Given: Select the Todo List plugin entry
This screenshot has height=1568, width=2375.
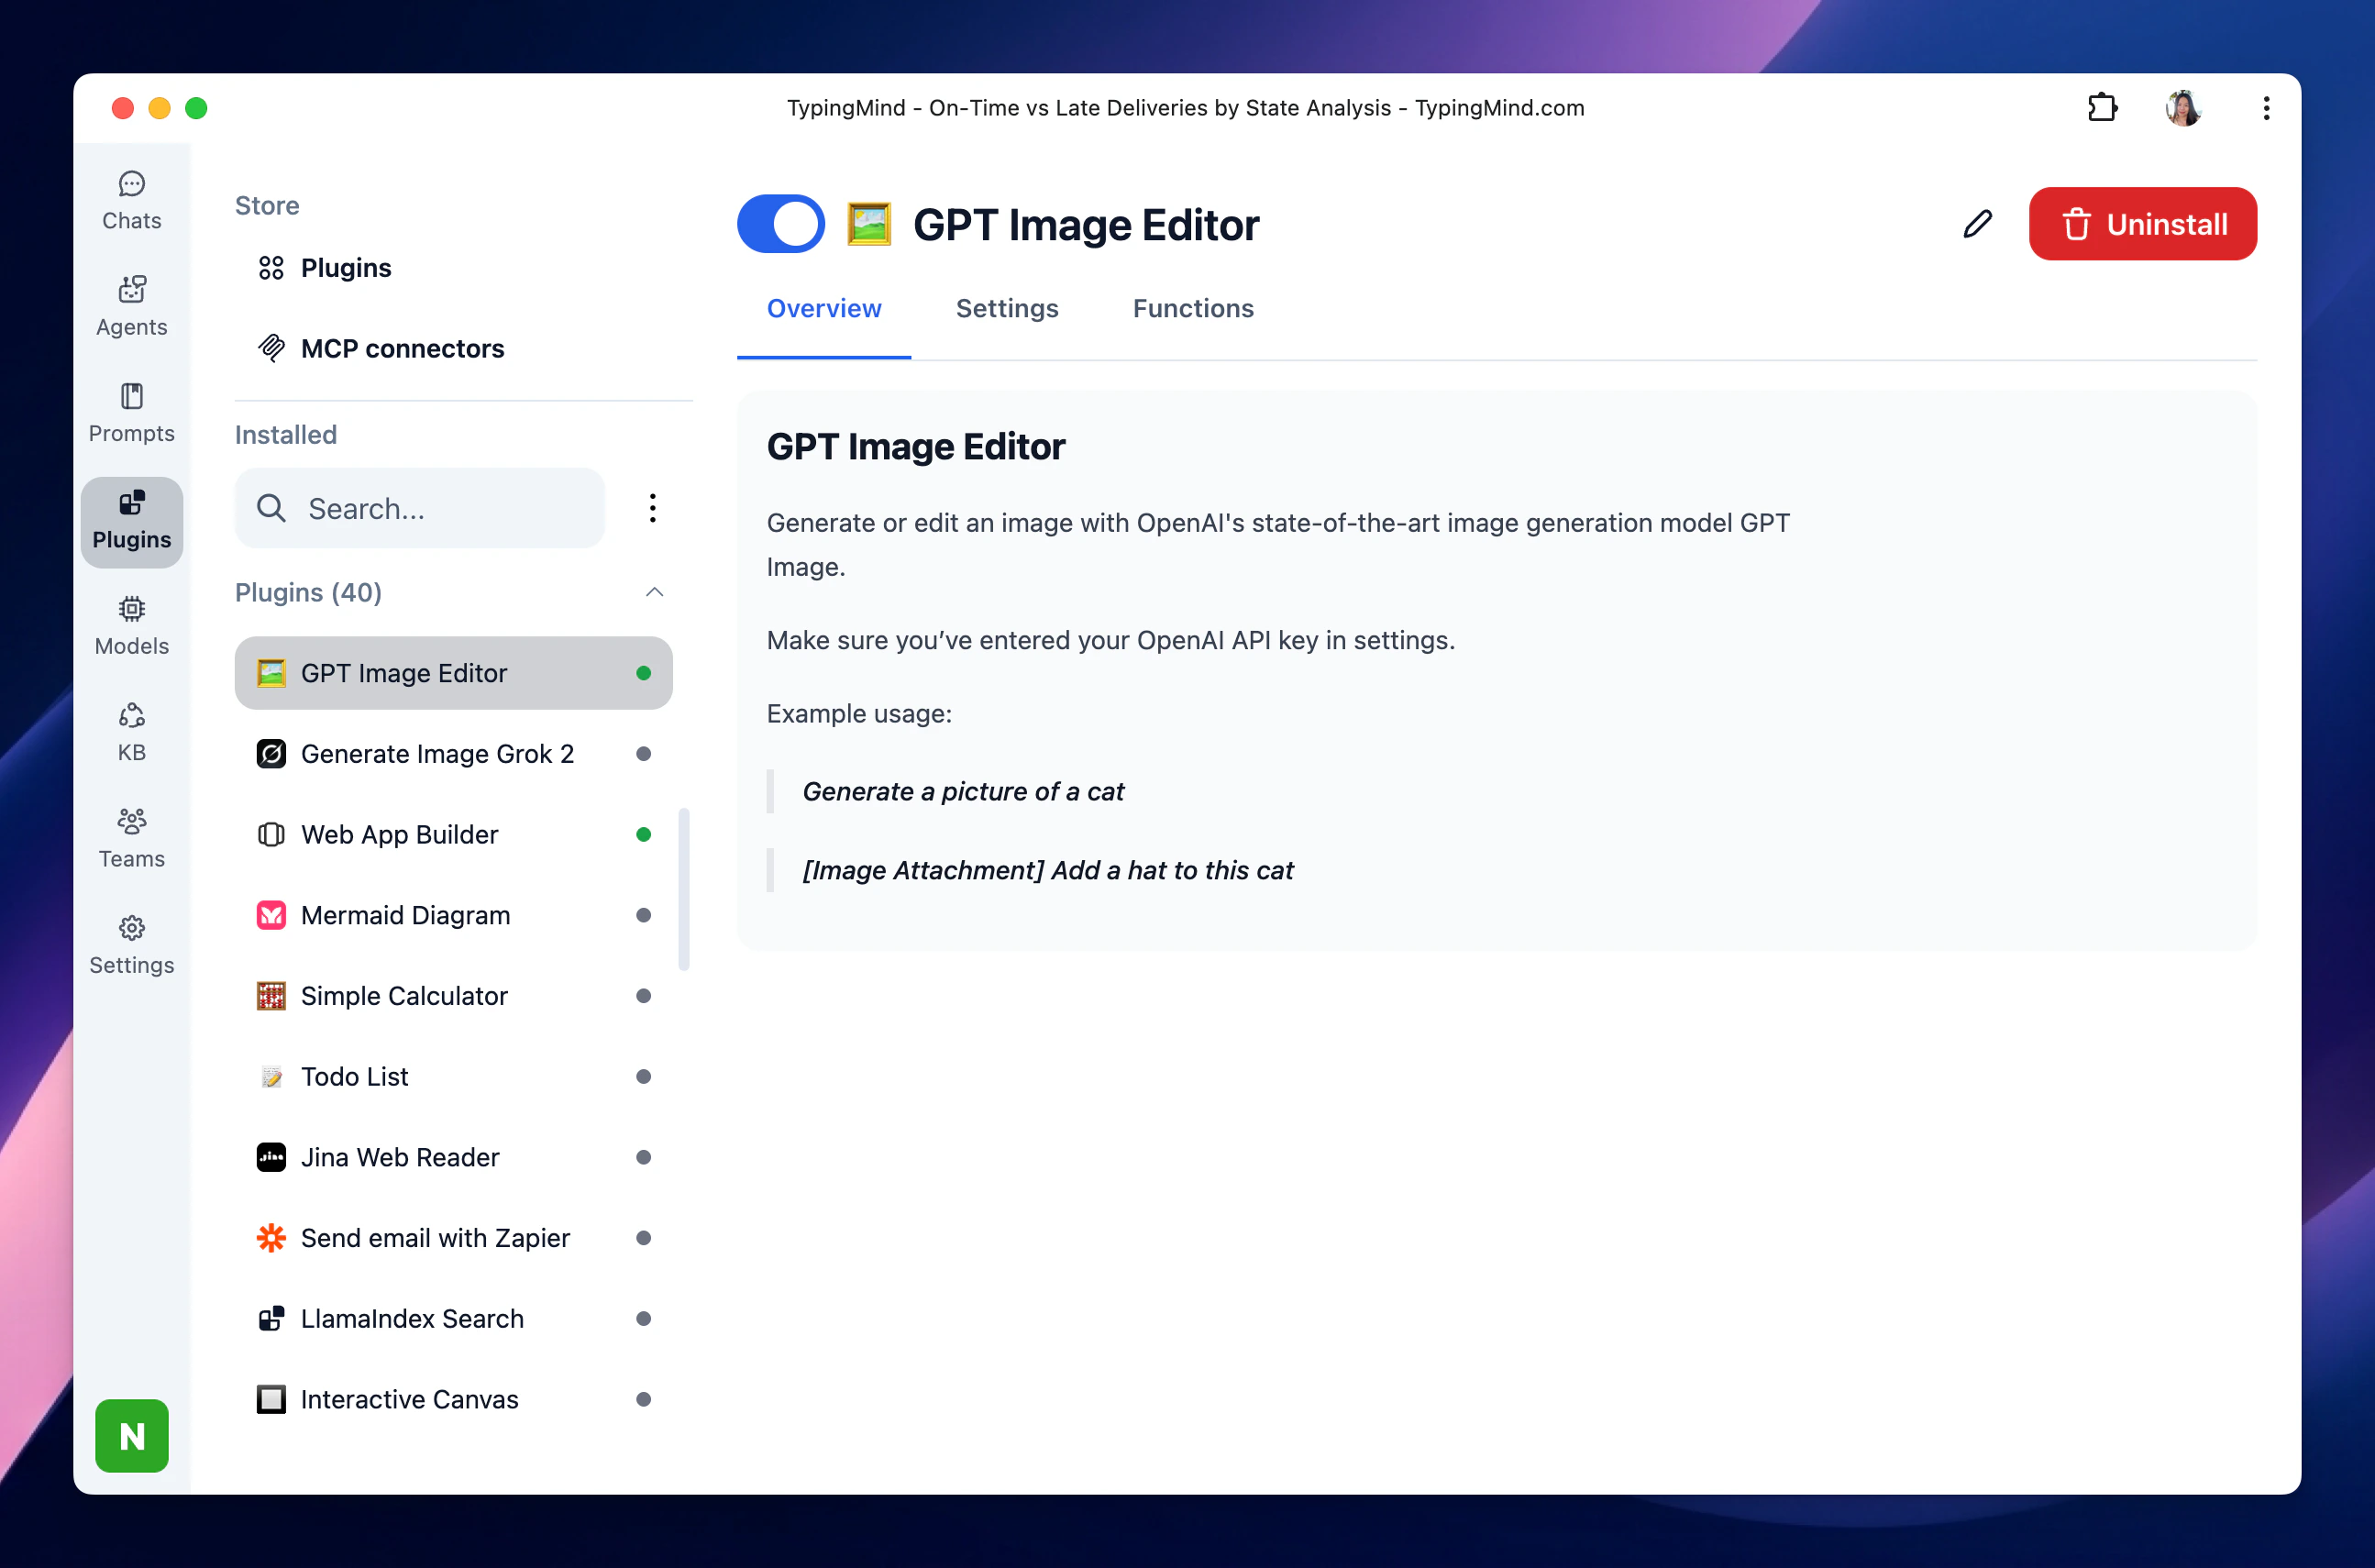Looking at the screenshot, I should click(453, 1076).
